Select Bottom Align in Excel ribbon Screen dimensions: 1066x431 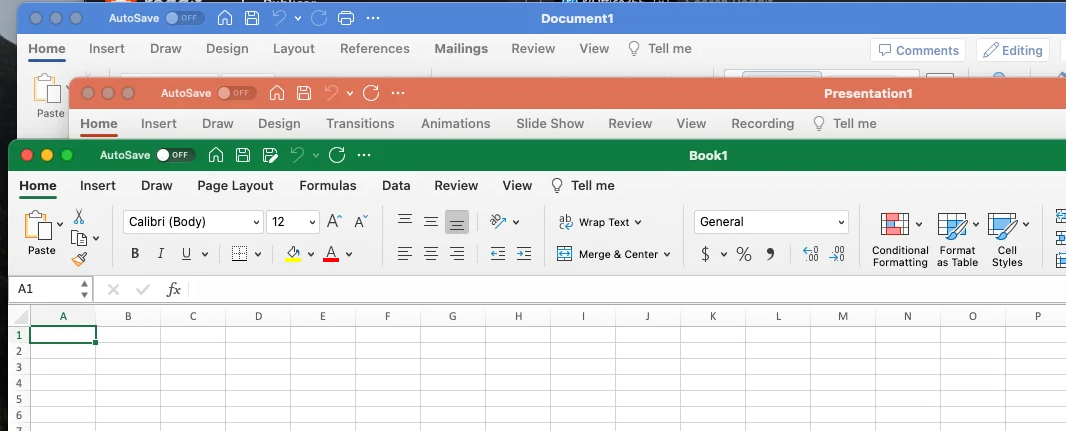point(457,222)
